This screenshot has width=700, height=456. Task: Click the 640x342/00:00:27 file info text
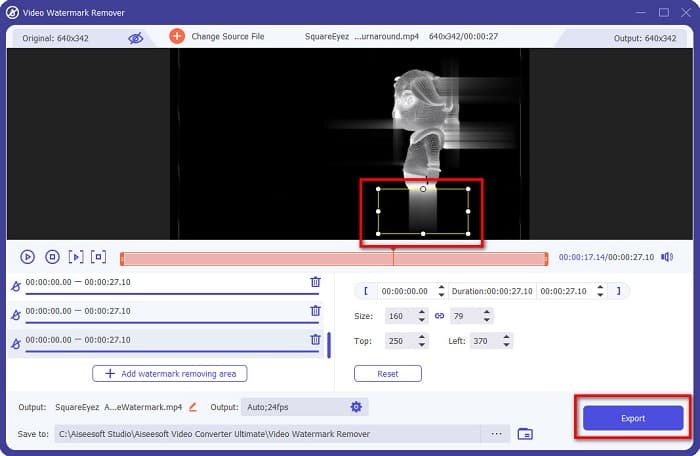click(463, 37)
